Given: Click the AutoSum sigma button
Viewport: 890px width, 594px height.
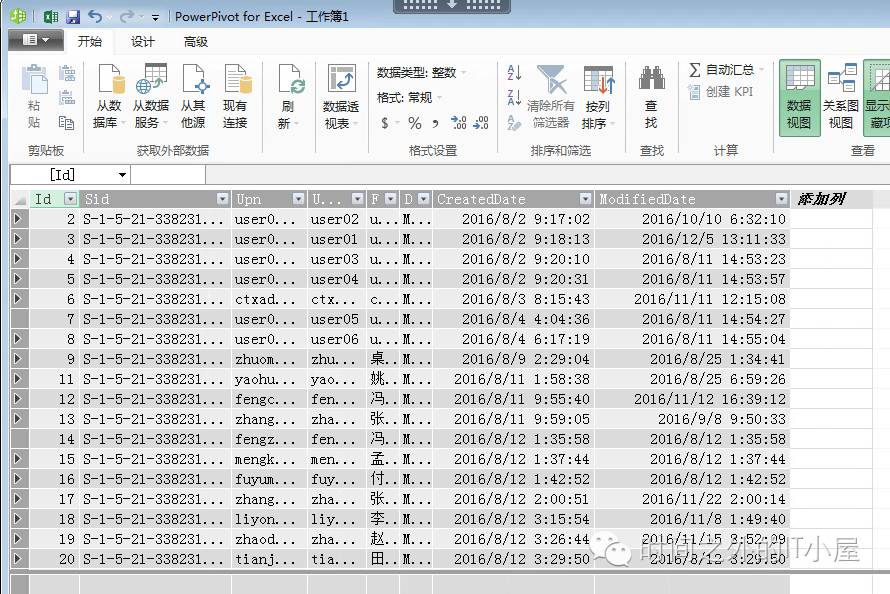Looking at the screenshot, I should click(x=725, y=70).
